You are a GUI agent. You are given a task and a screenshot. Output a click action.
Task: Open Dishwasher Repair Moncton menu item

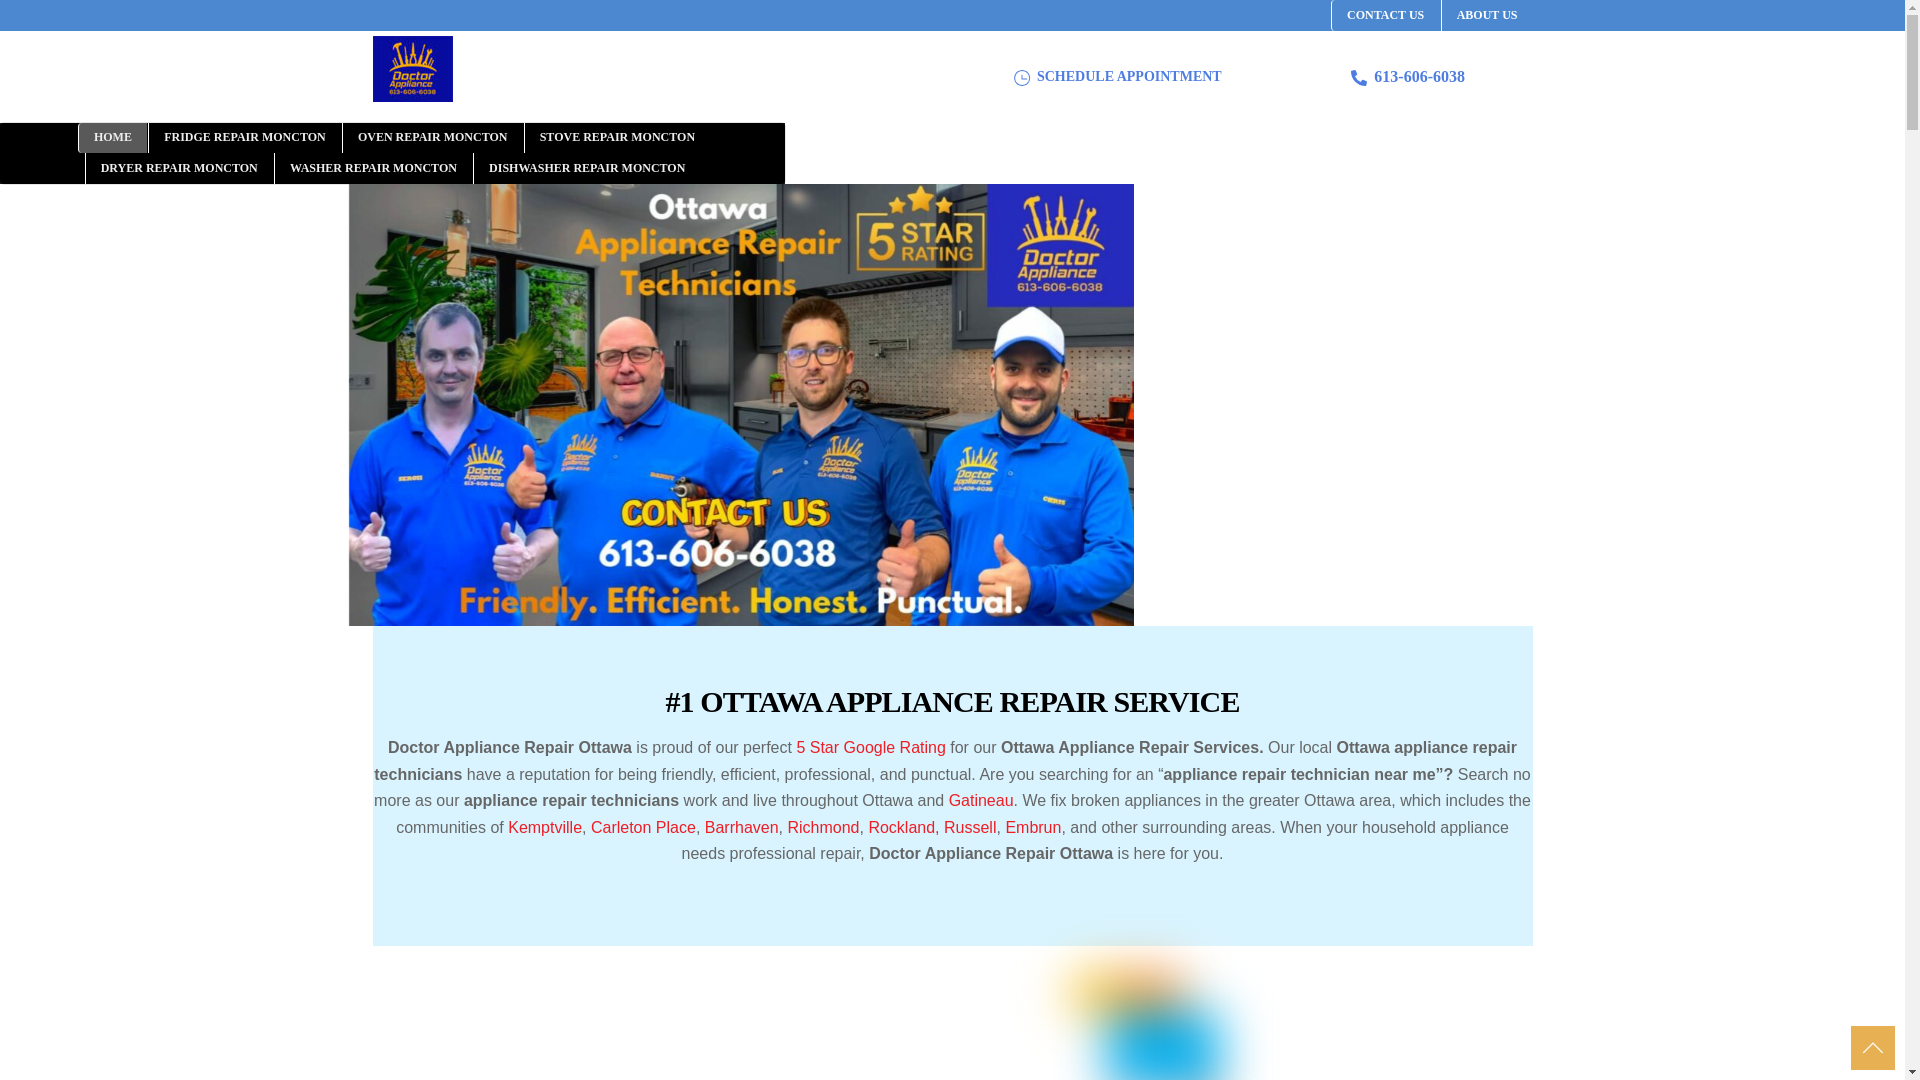tap(587, 169)
